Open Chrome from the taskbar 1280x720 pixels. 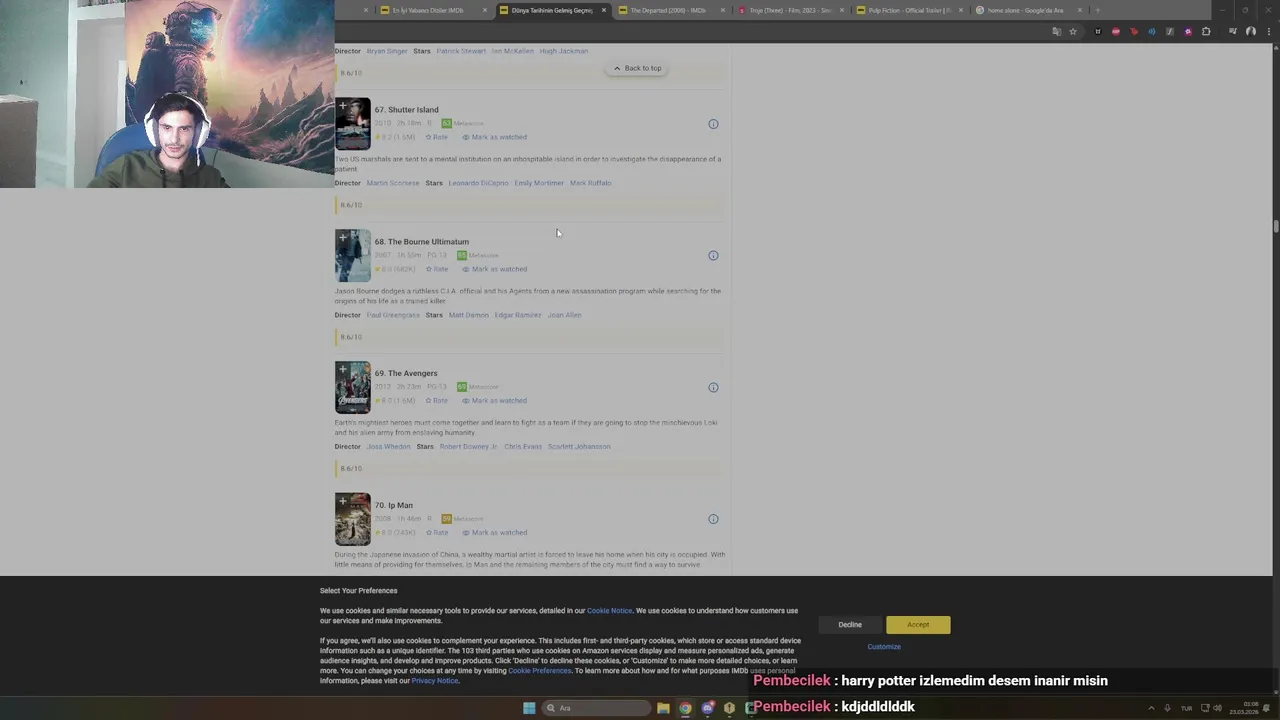685,708
